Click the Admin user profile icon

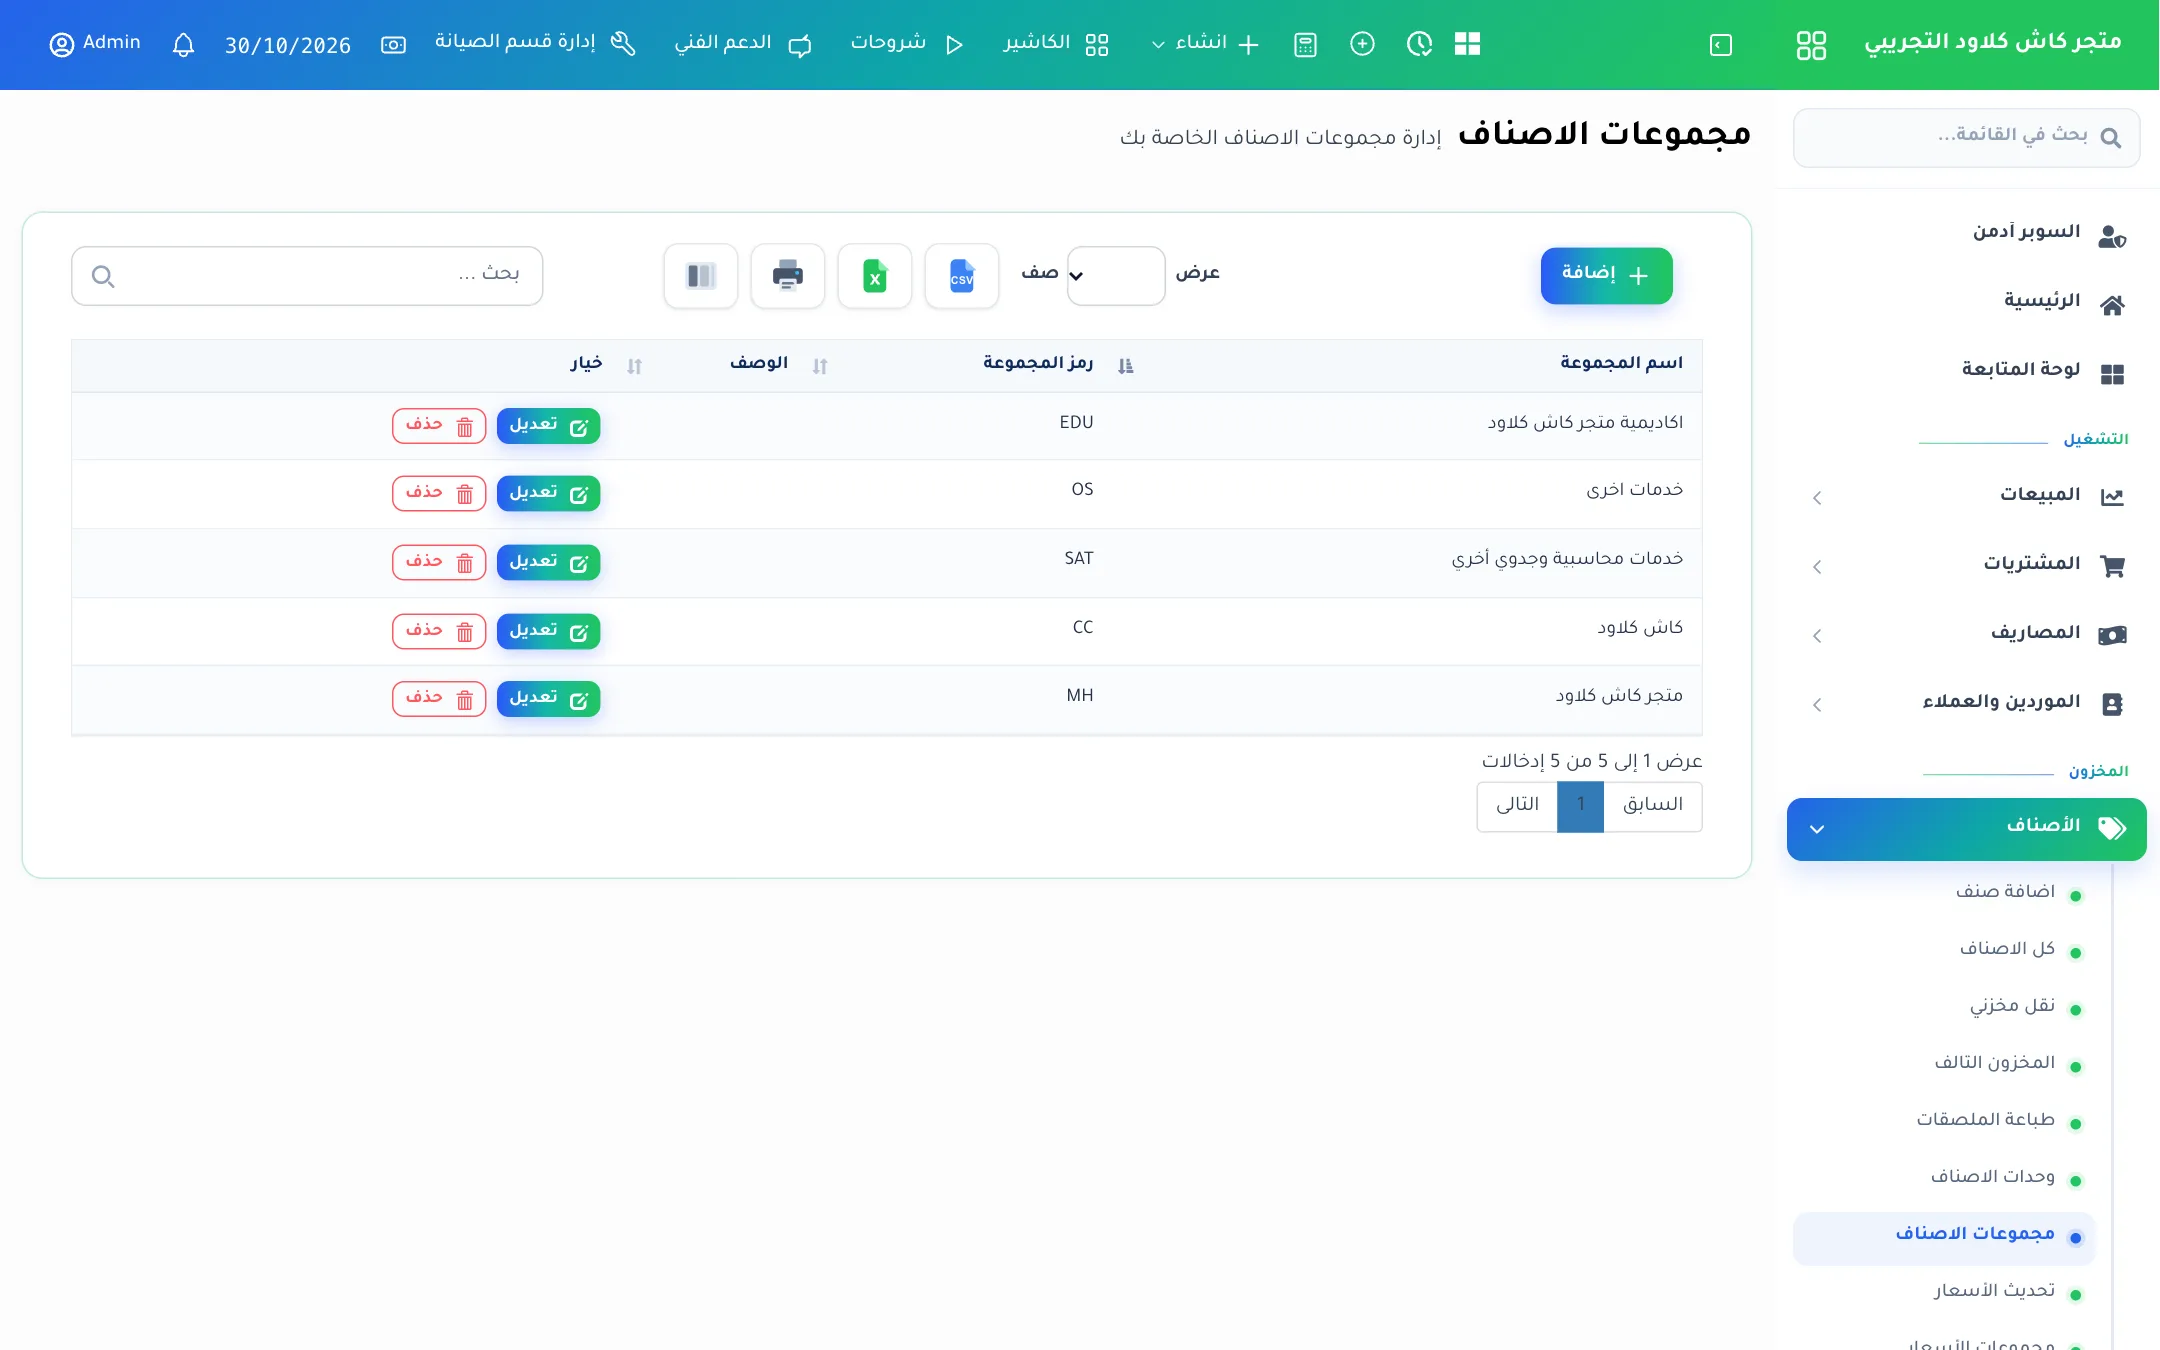pos(62,45)
